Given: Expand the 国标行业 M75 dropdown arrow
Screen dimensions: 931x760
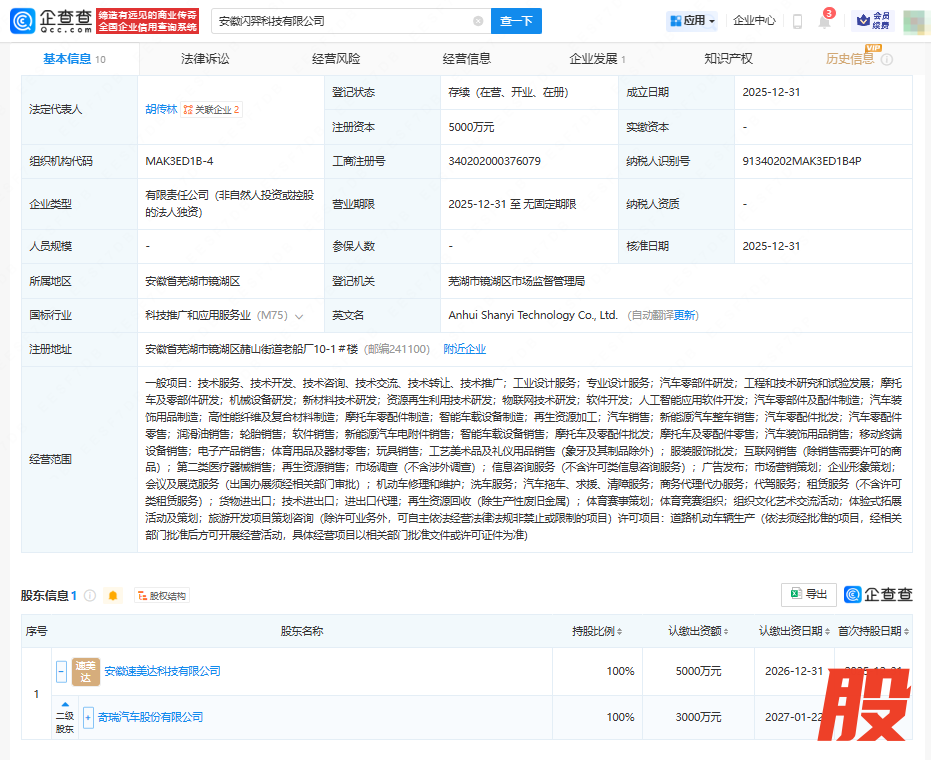Looking at the screenshot, I should click(298, 316).
